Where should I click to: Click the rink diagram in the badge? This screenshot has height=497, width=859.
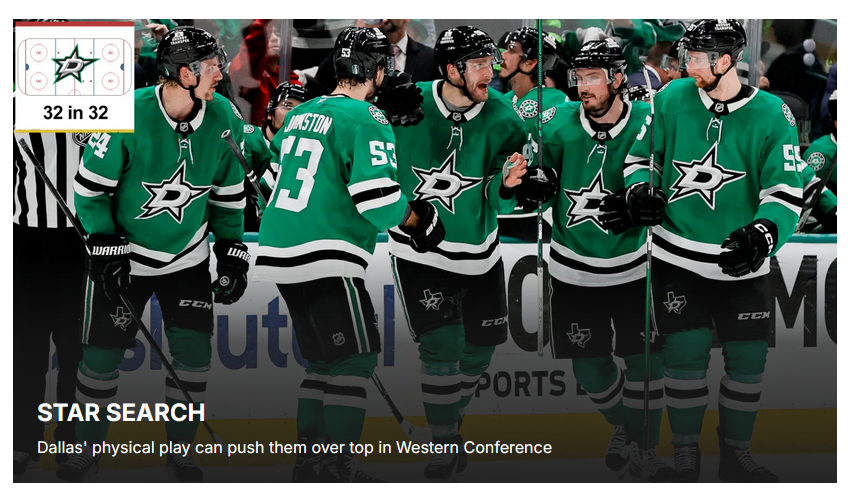point(75,66)
